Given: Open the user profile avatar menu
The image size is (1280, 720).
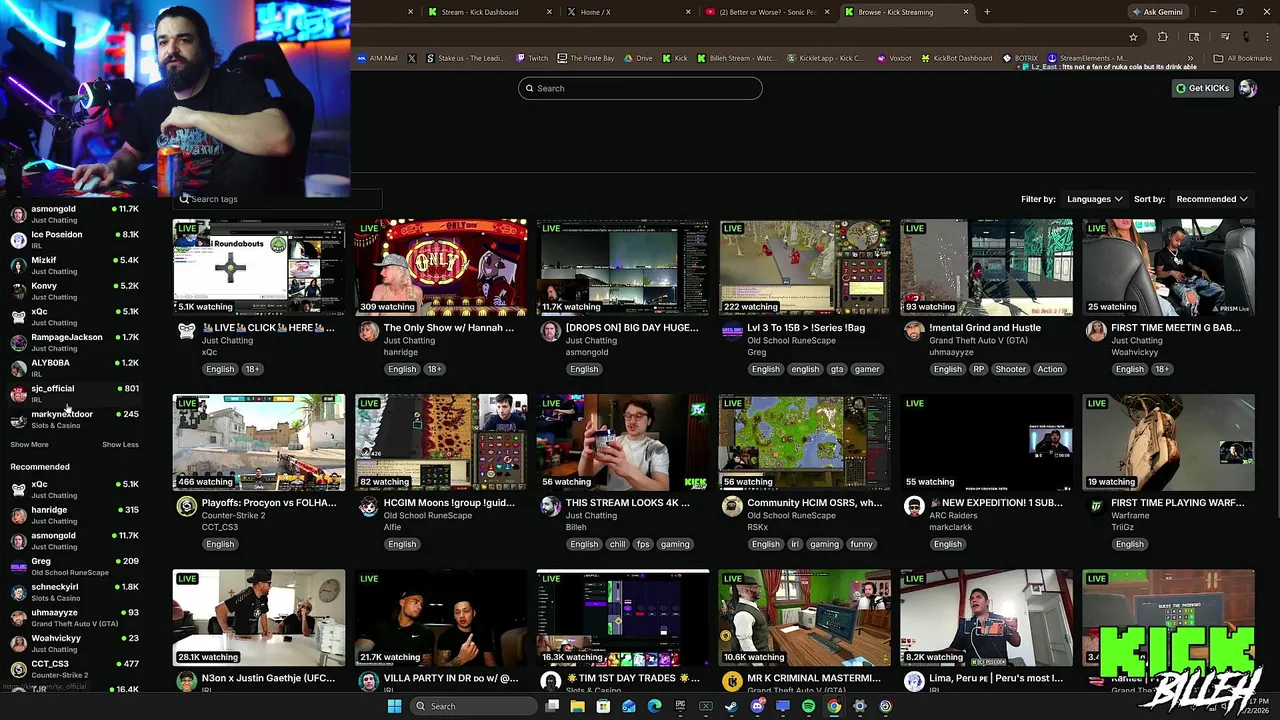Looking at the screenshot, I should pos(1247,88).
